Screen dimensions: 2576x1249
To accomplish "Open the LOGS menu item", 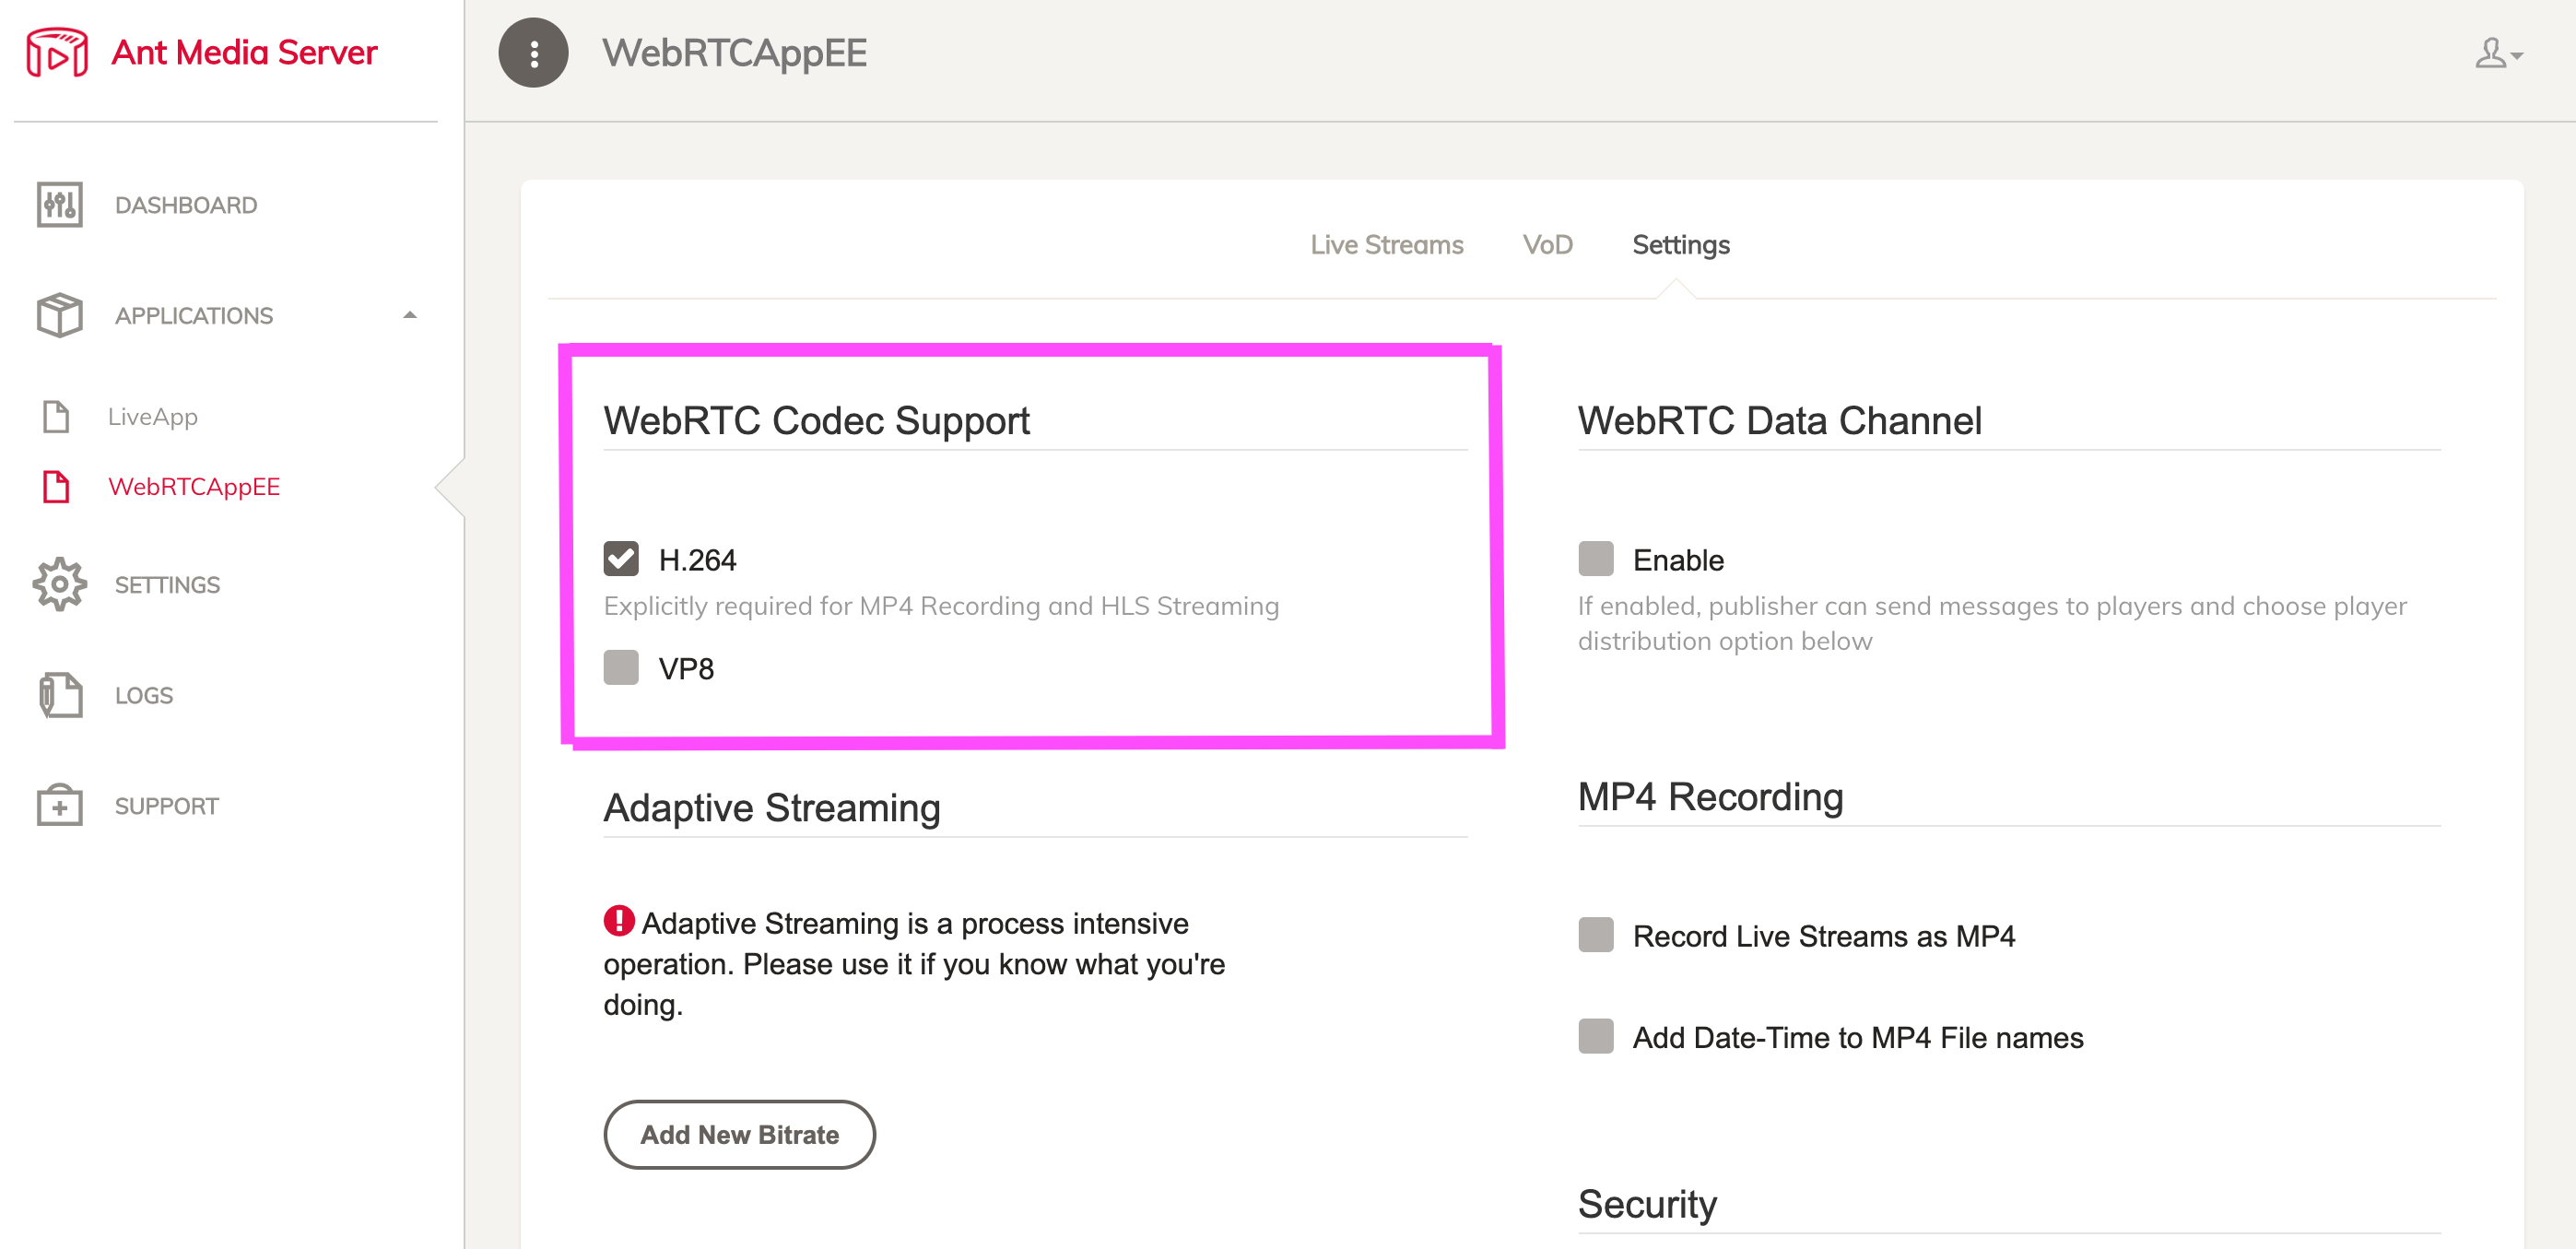I will coord(144,695).
